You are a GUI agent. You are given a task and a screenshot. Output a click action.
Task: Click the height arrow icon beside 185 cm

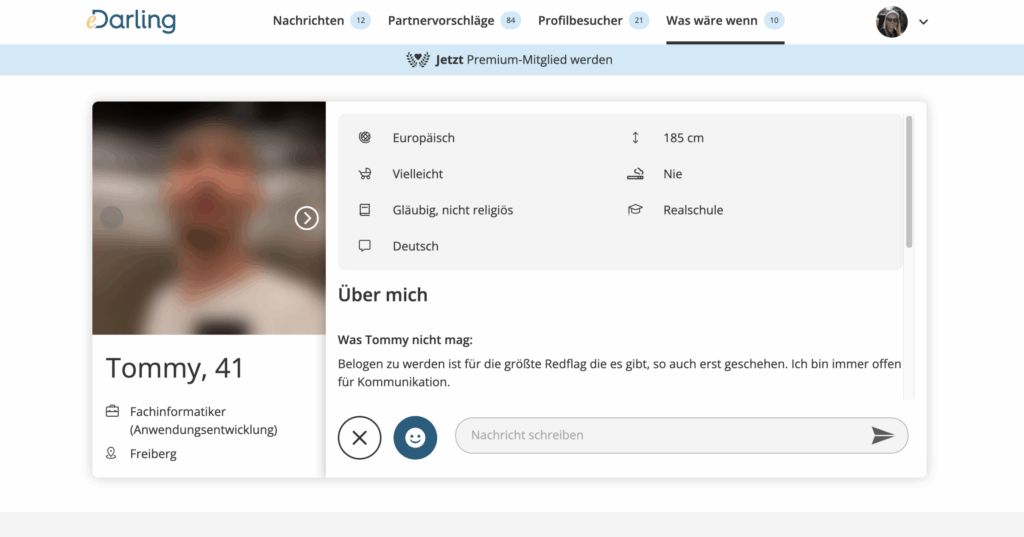click(635, 137)
